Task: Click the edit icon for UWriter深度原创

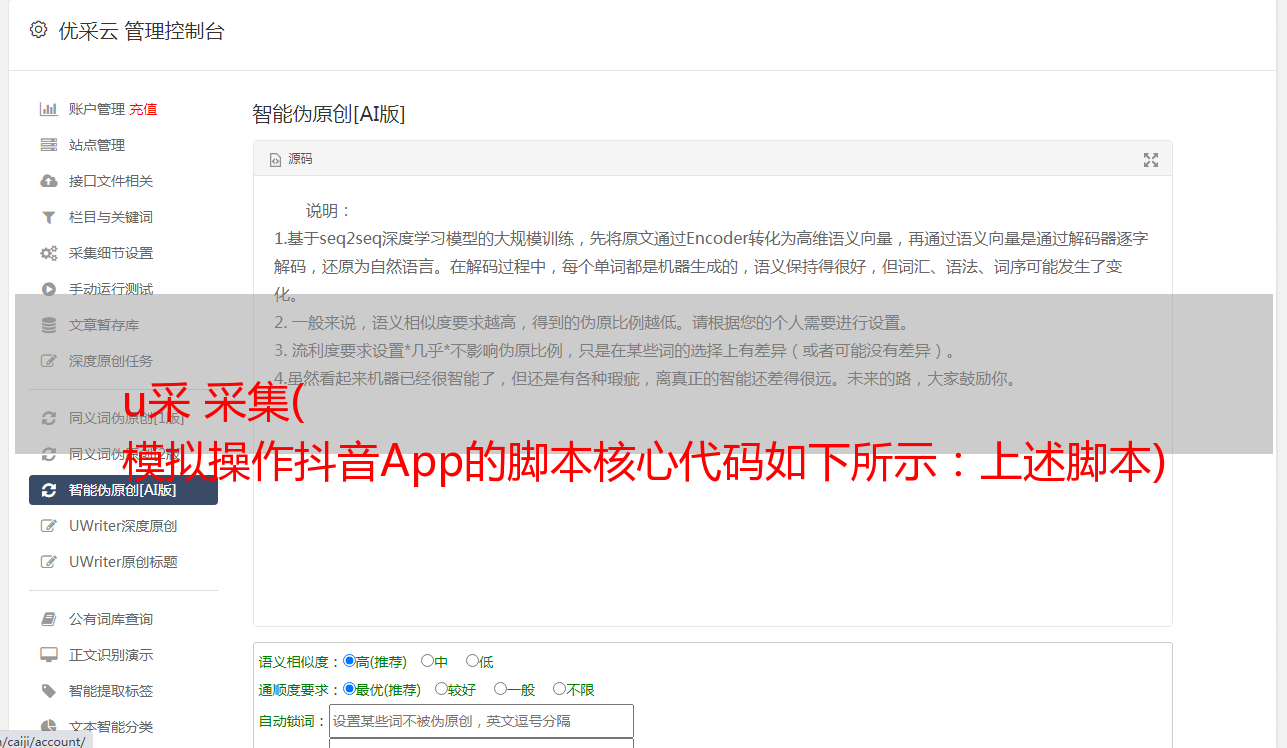Action: coord(48,526)
